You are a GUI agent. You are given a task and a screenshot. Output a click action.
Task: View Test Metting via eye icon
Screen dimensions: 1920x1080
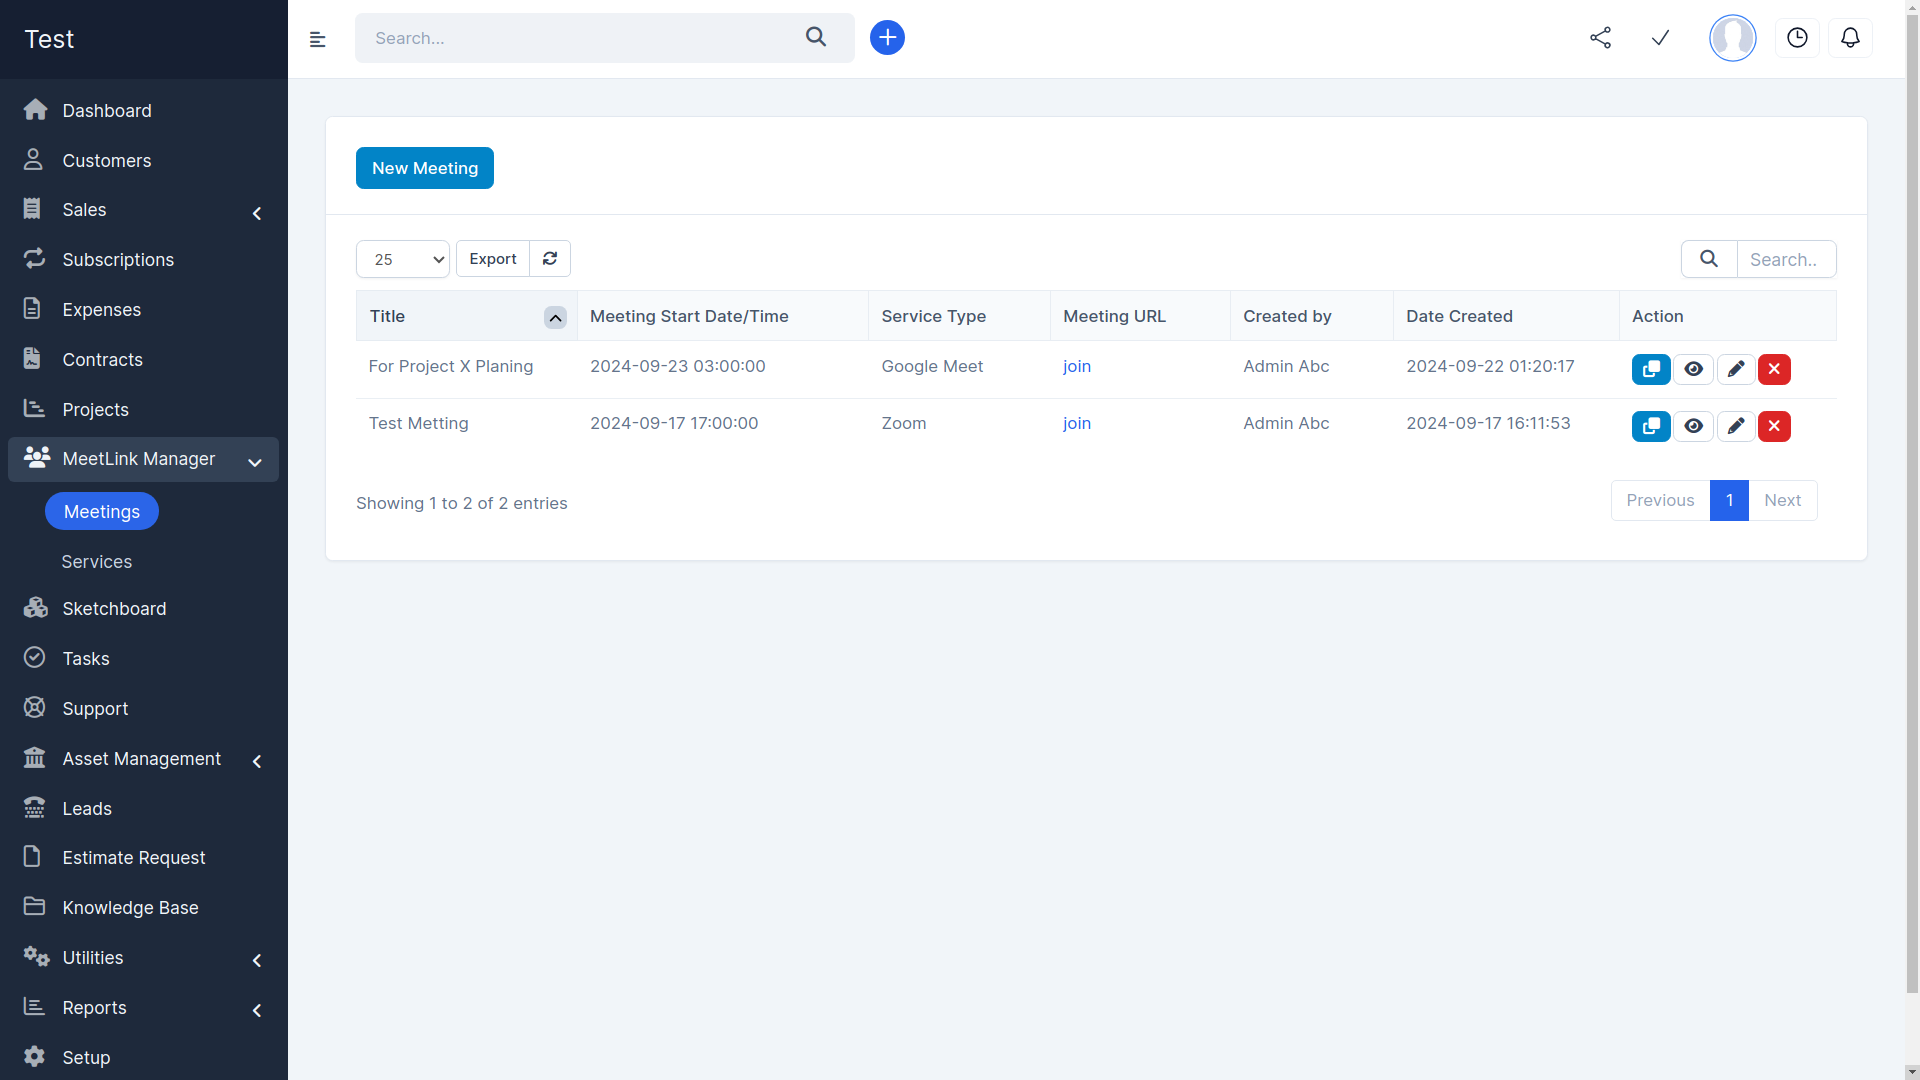pyautogui.click(x=1693, y=426)
